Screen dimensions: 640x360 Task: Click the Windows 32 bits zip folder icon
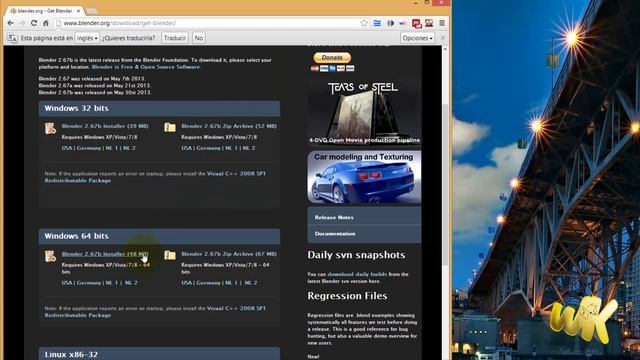[x=170, y=127]
